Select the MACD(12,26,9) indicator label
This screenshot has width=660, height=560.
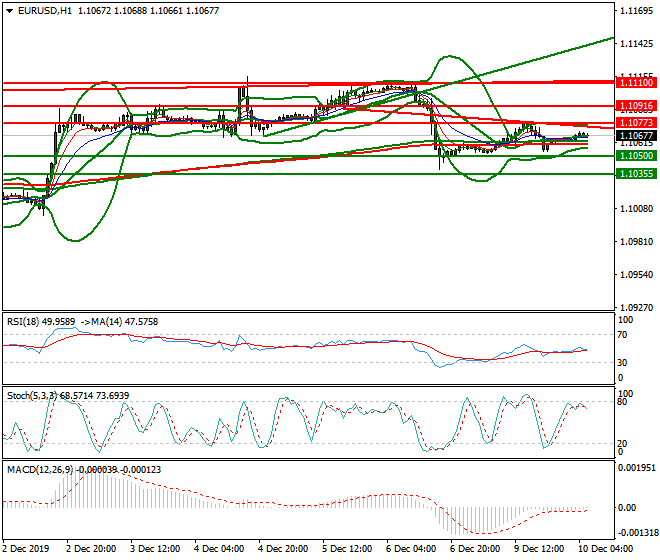point(40,469)
